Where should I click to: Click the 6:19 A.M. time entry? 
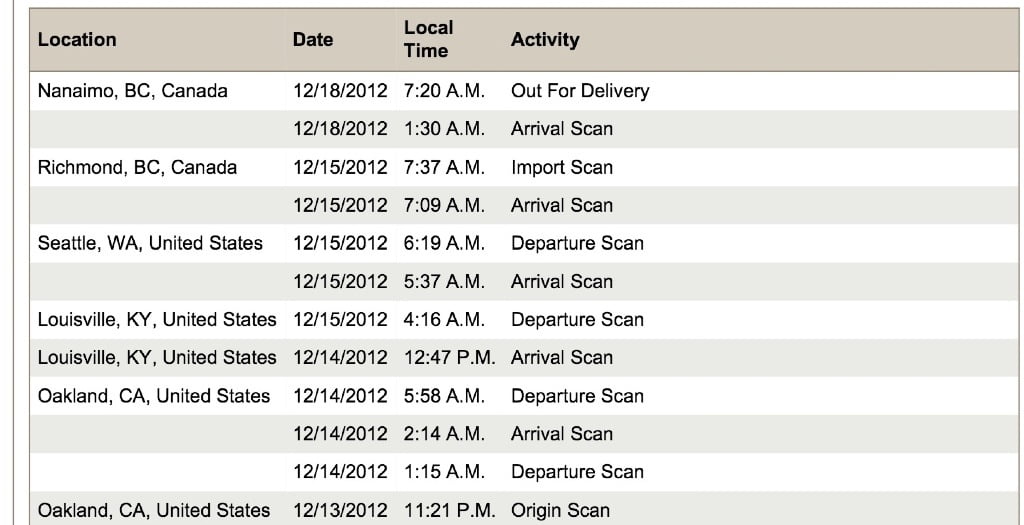point(444,244)
